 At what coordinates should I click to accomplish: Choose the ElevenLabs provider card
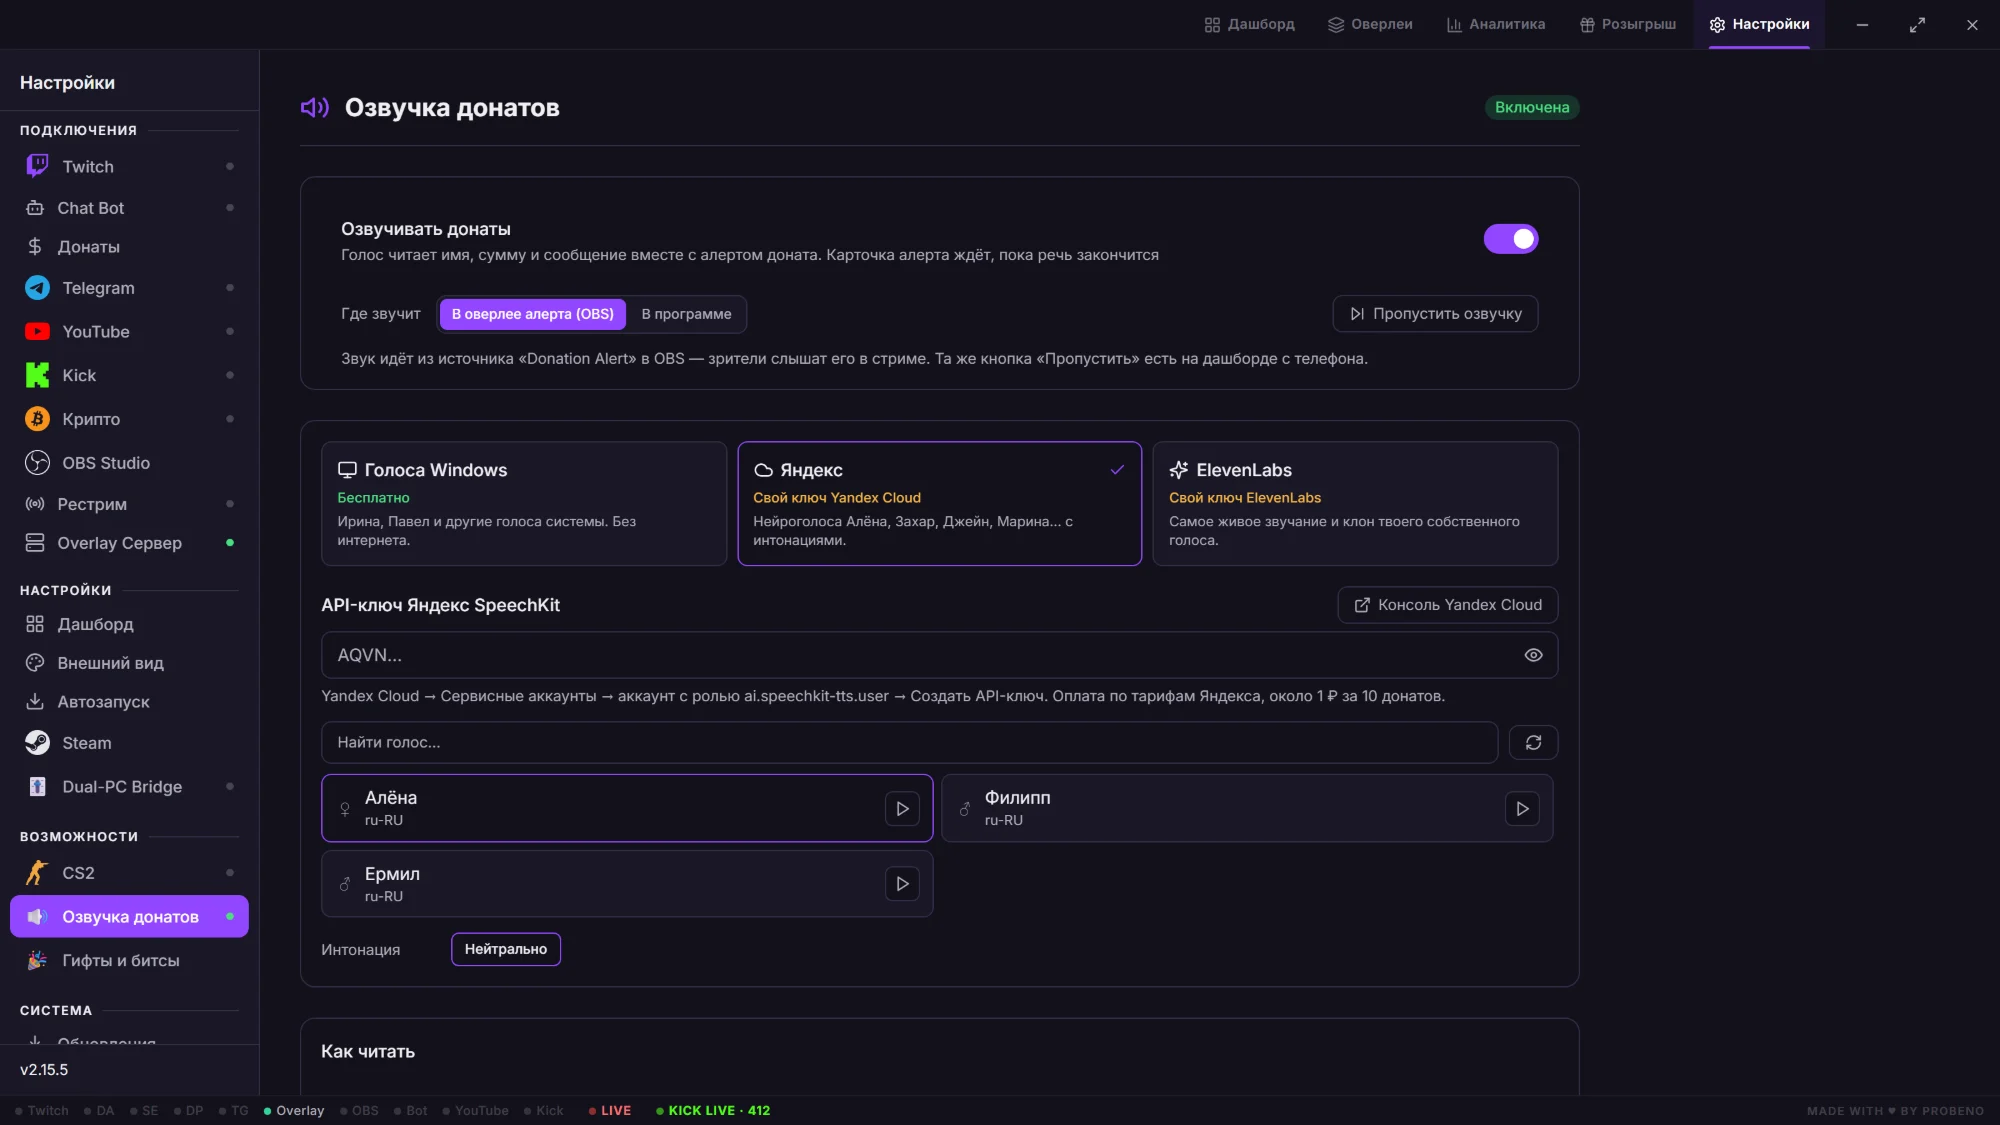coord(1355,504)
